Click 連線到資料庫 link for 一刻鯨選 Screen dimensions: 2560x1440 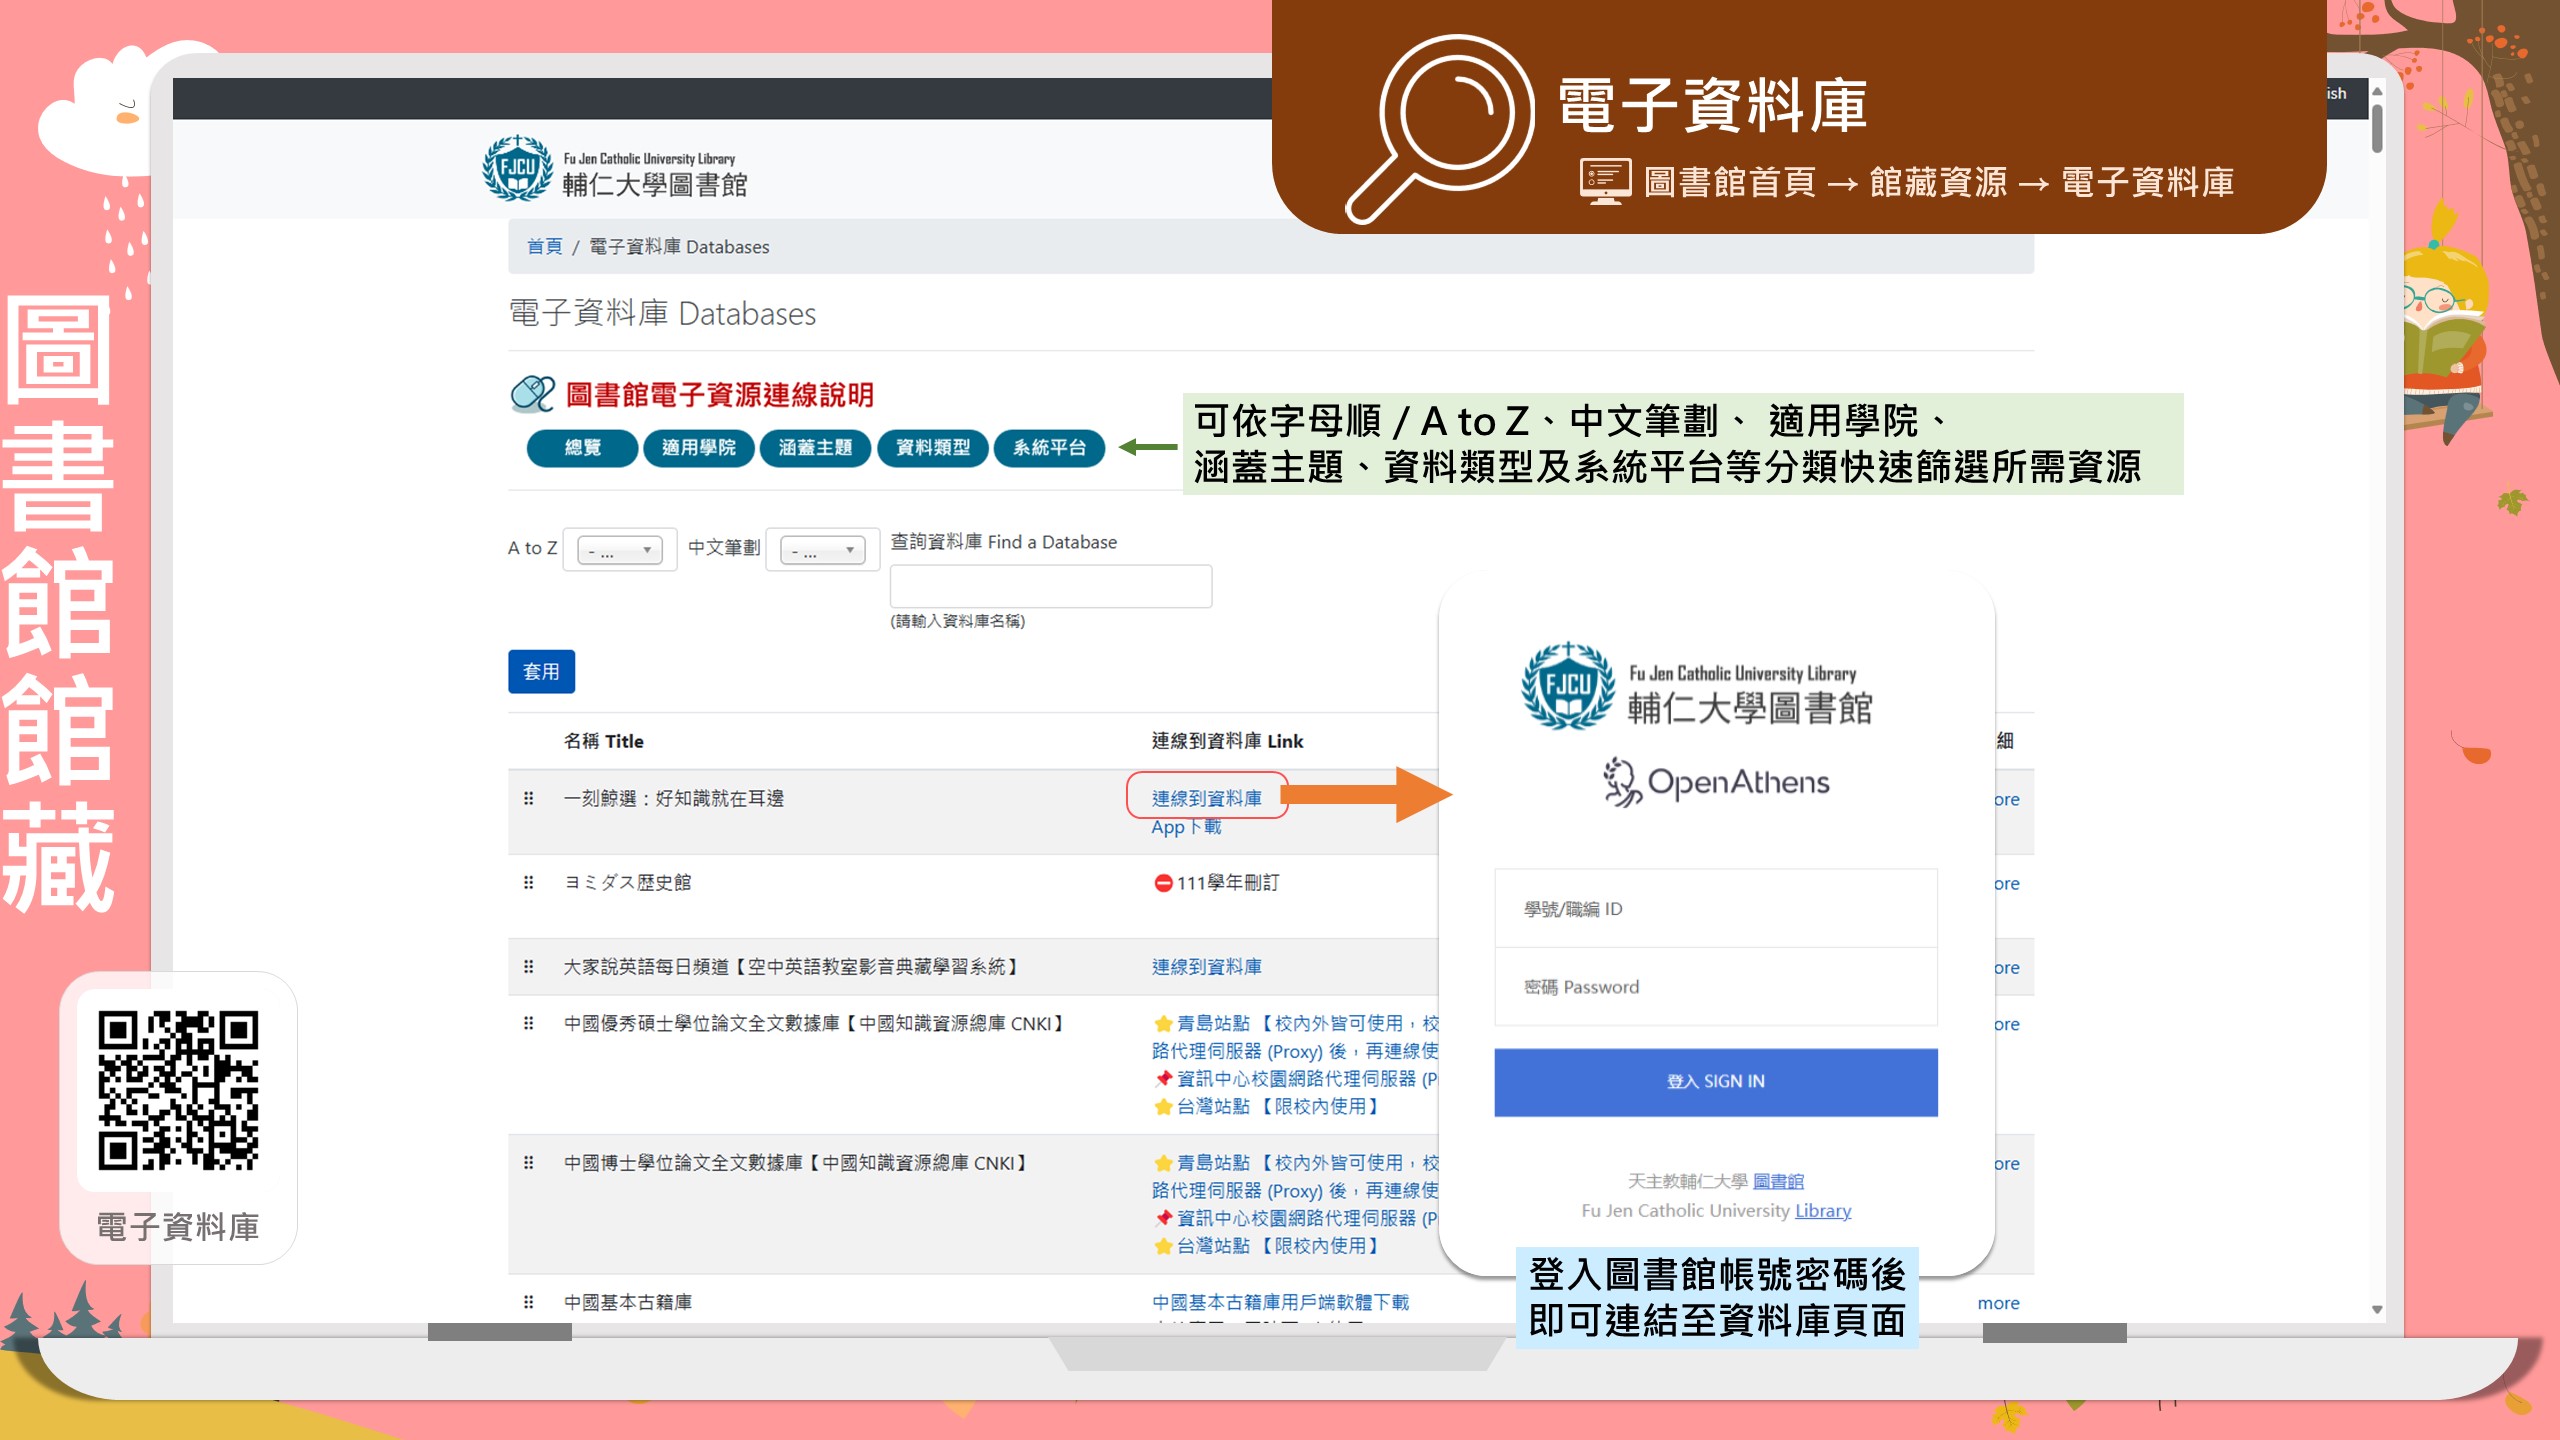[1206, 798]
